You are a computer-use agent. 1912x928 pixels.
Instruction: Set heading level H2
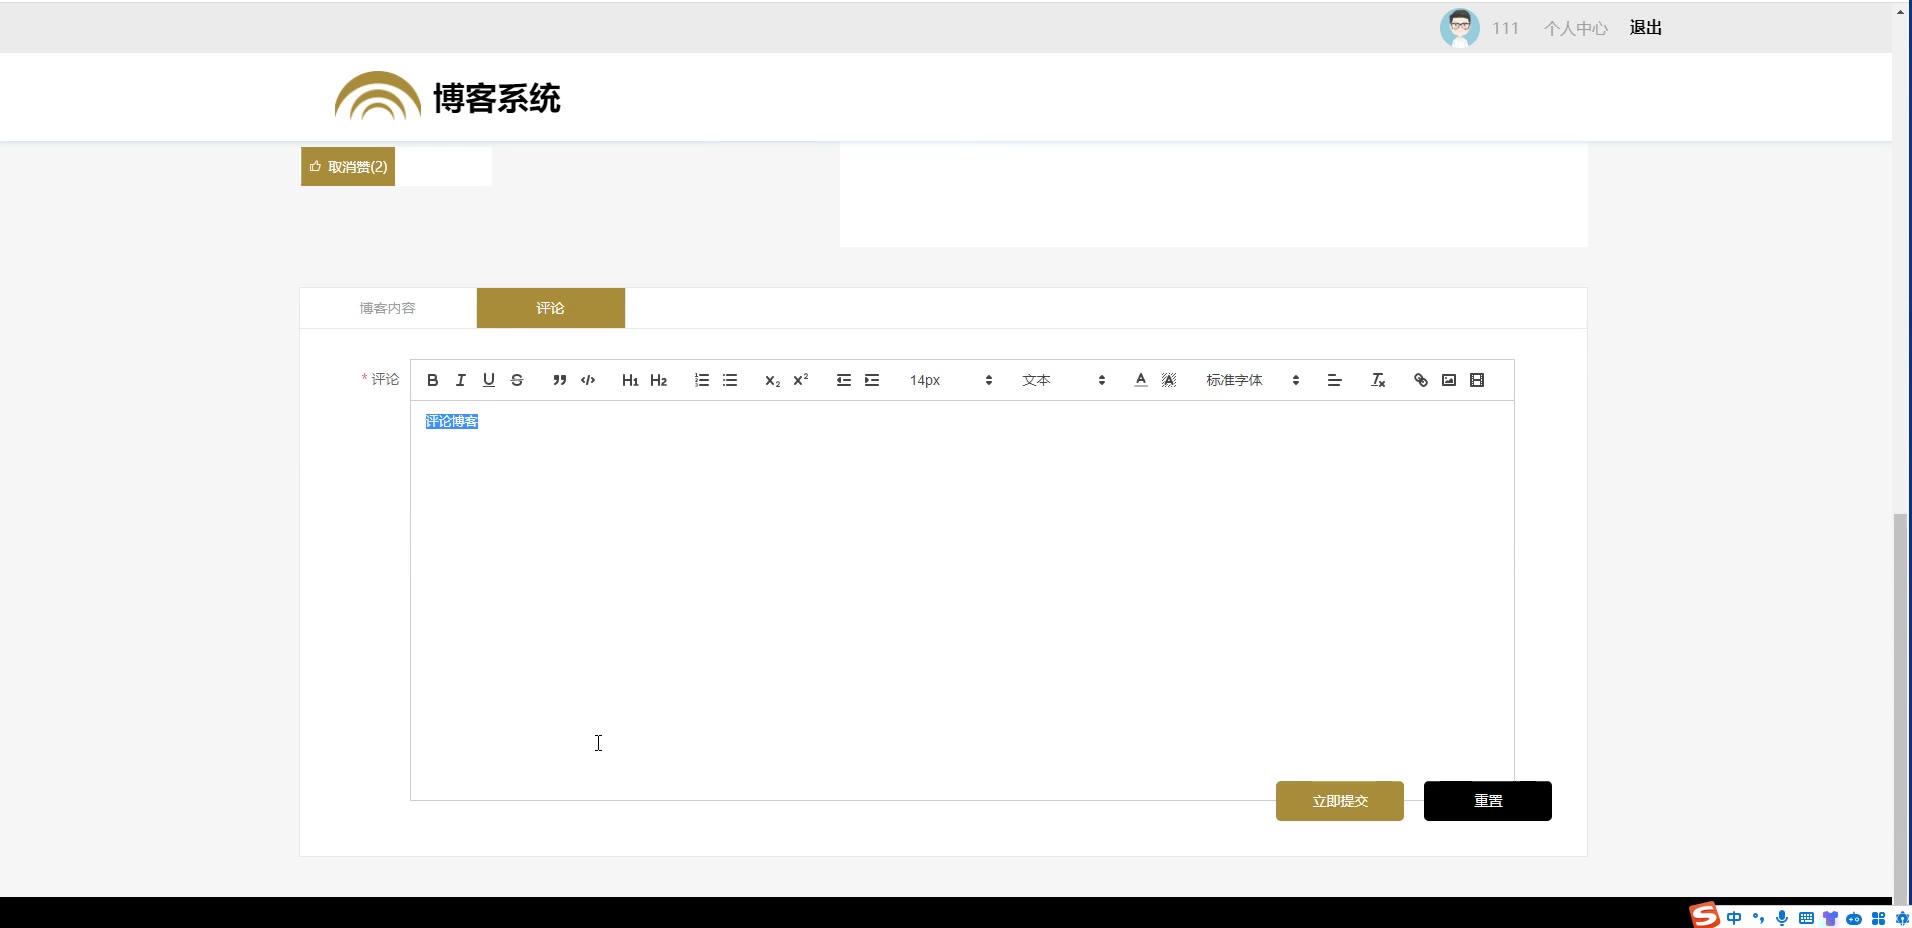click(x=658, y=380)
